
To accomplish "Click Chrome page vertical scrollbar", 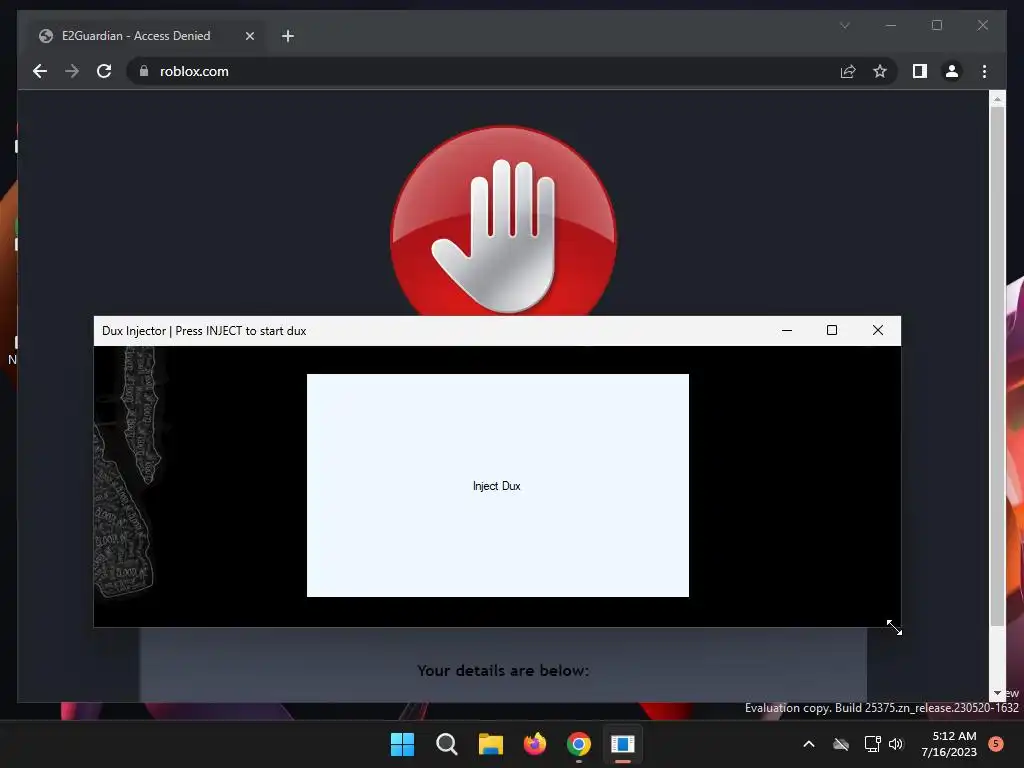I will pos(997,366).
